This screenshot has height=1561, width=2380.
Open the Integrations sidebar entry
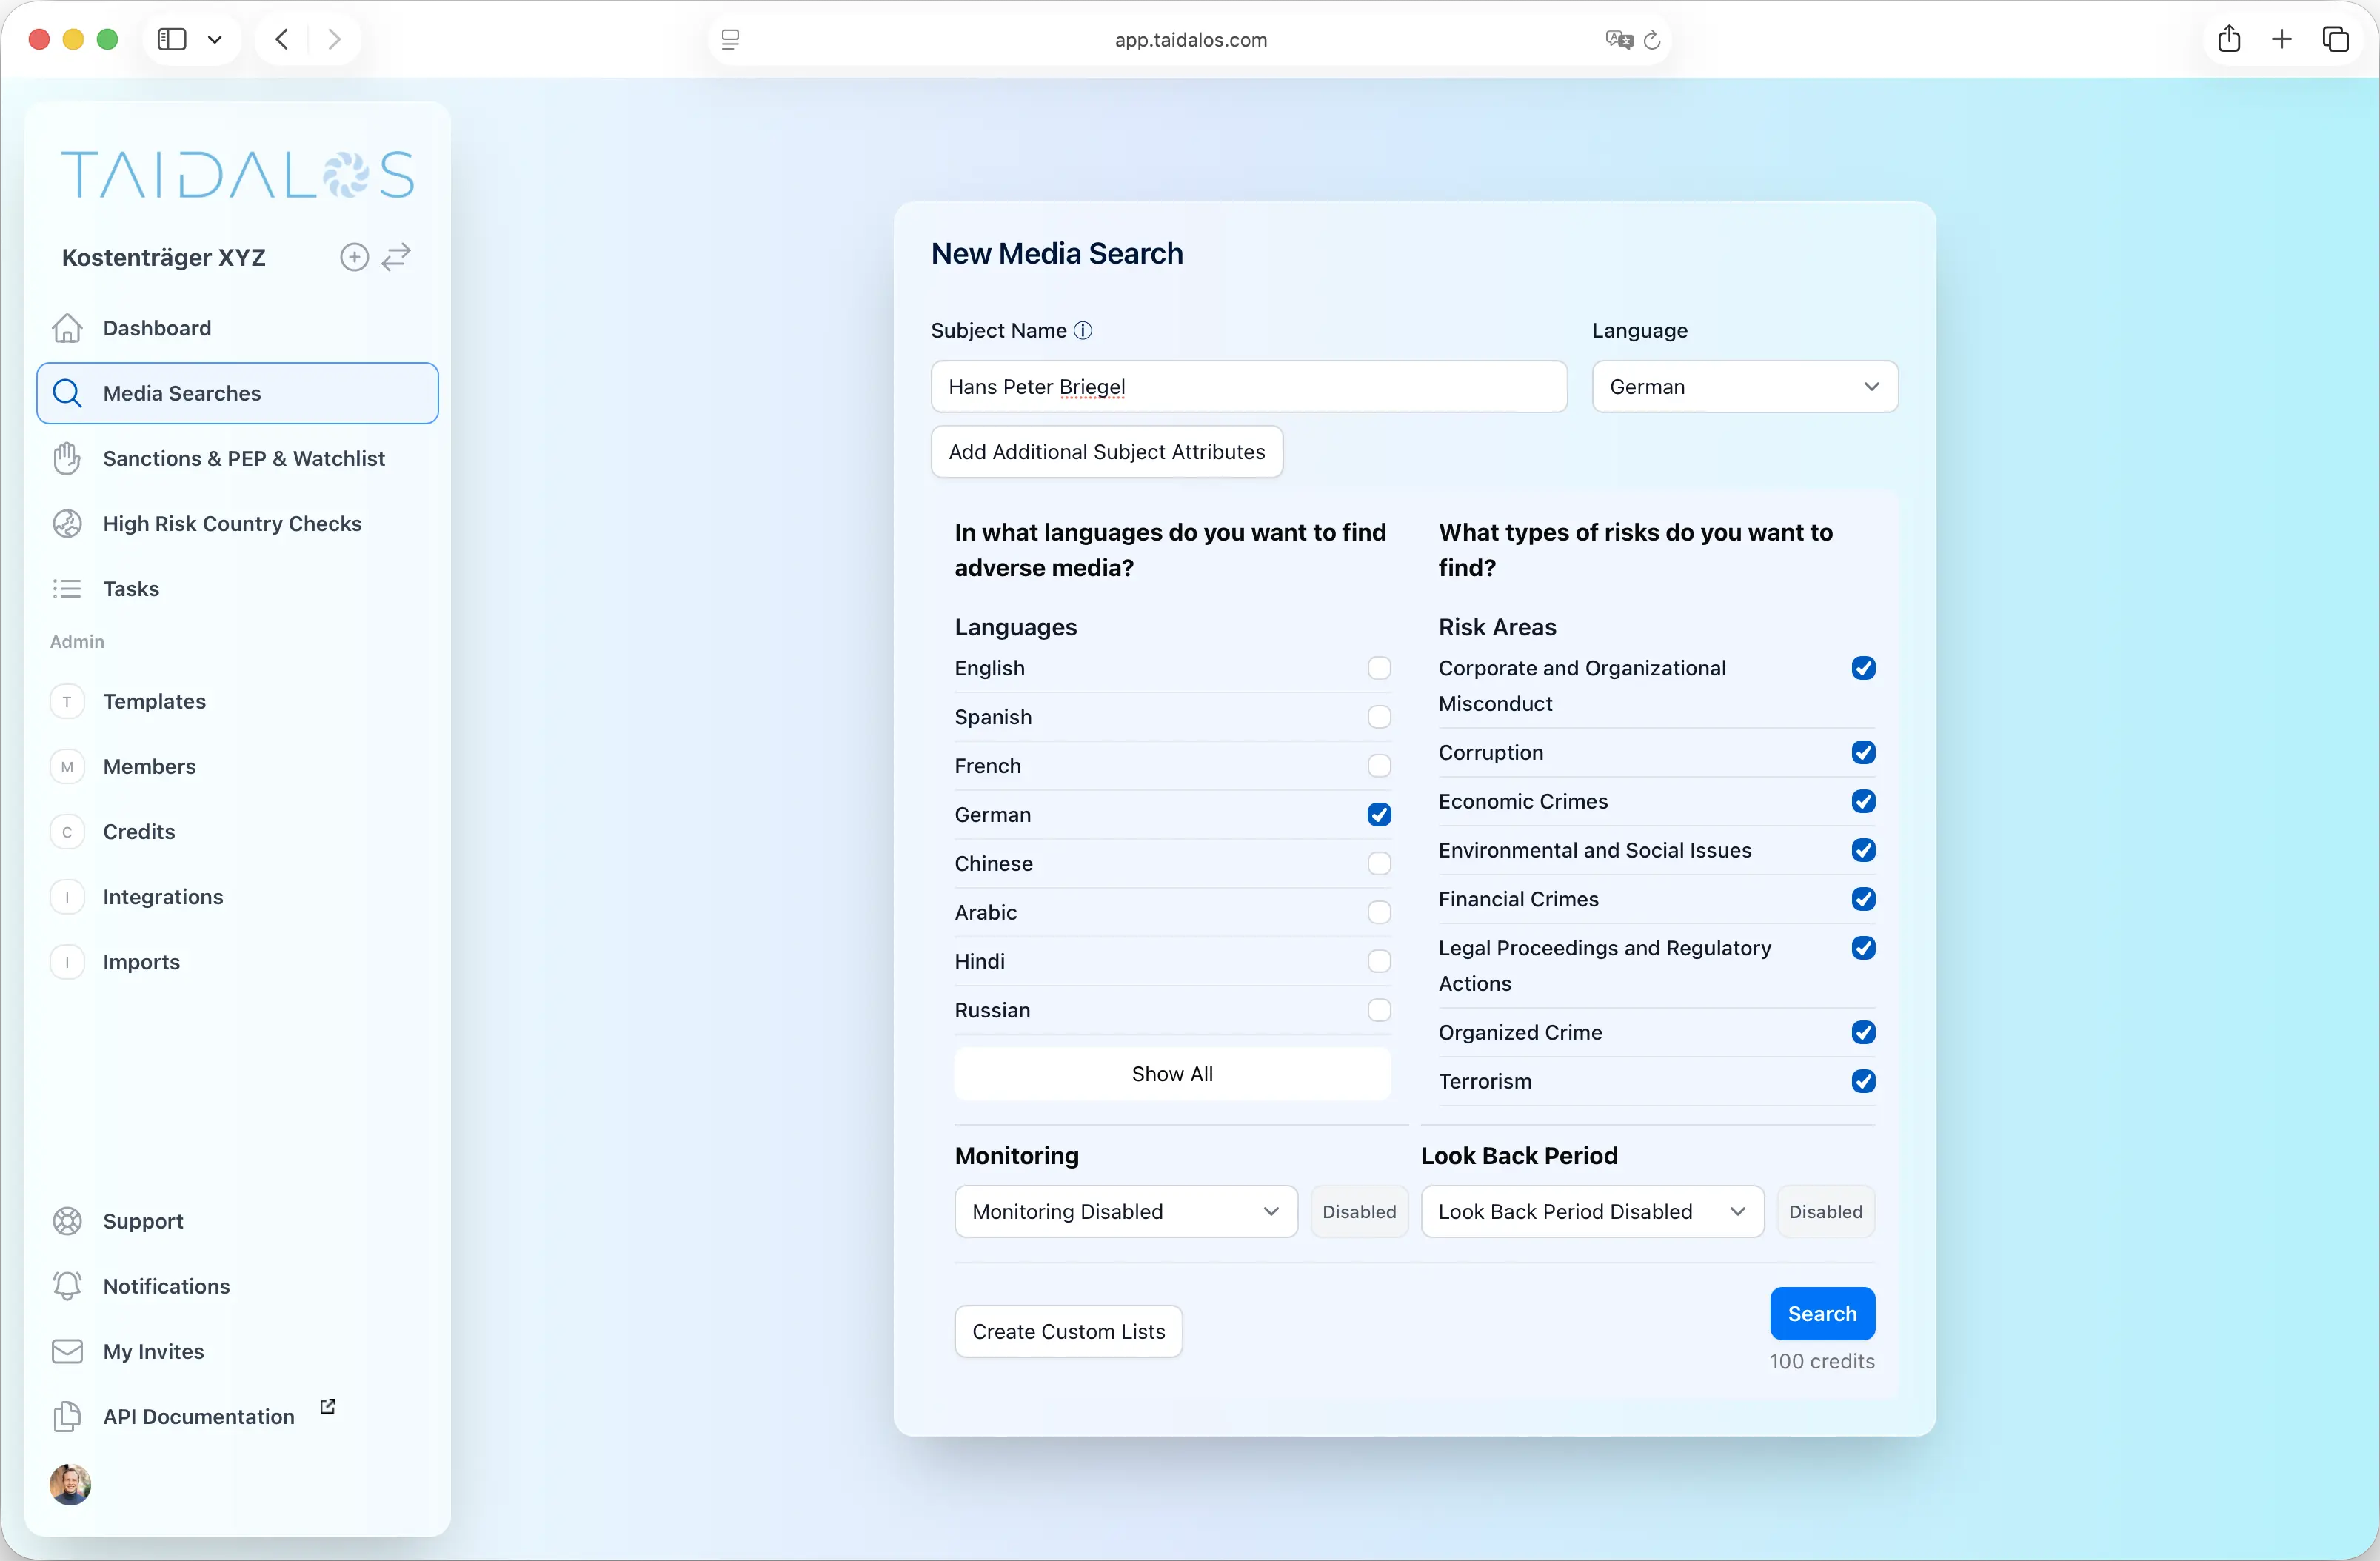point(163,897)
